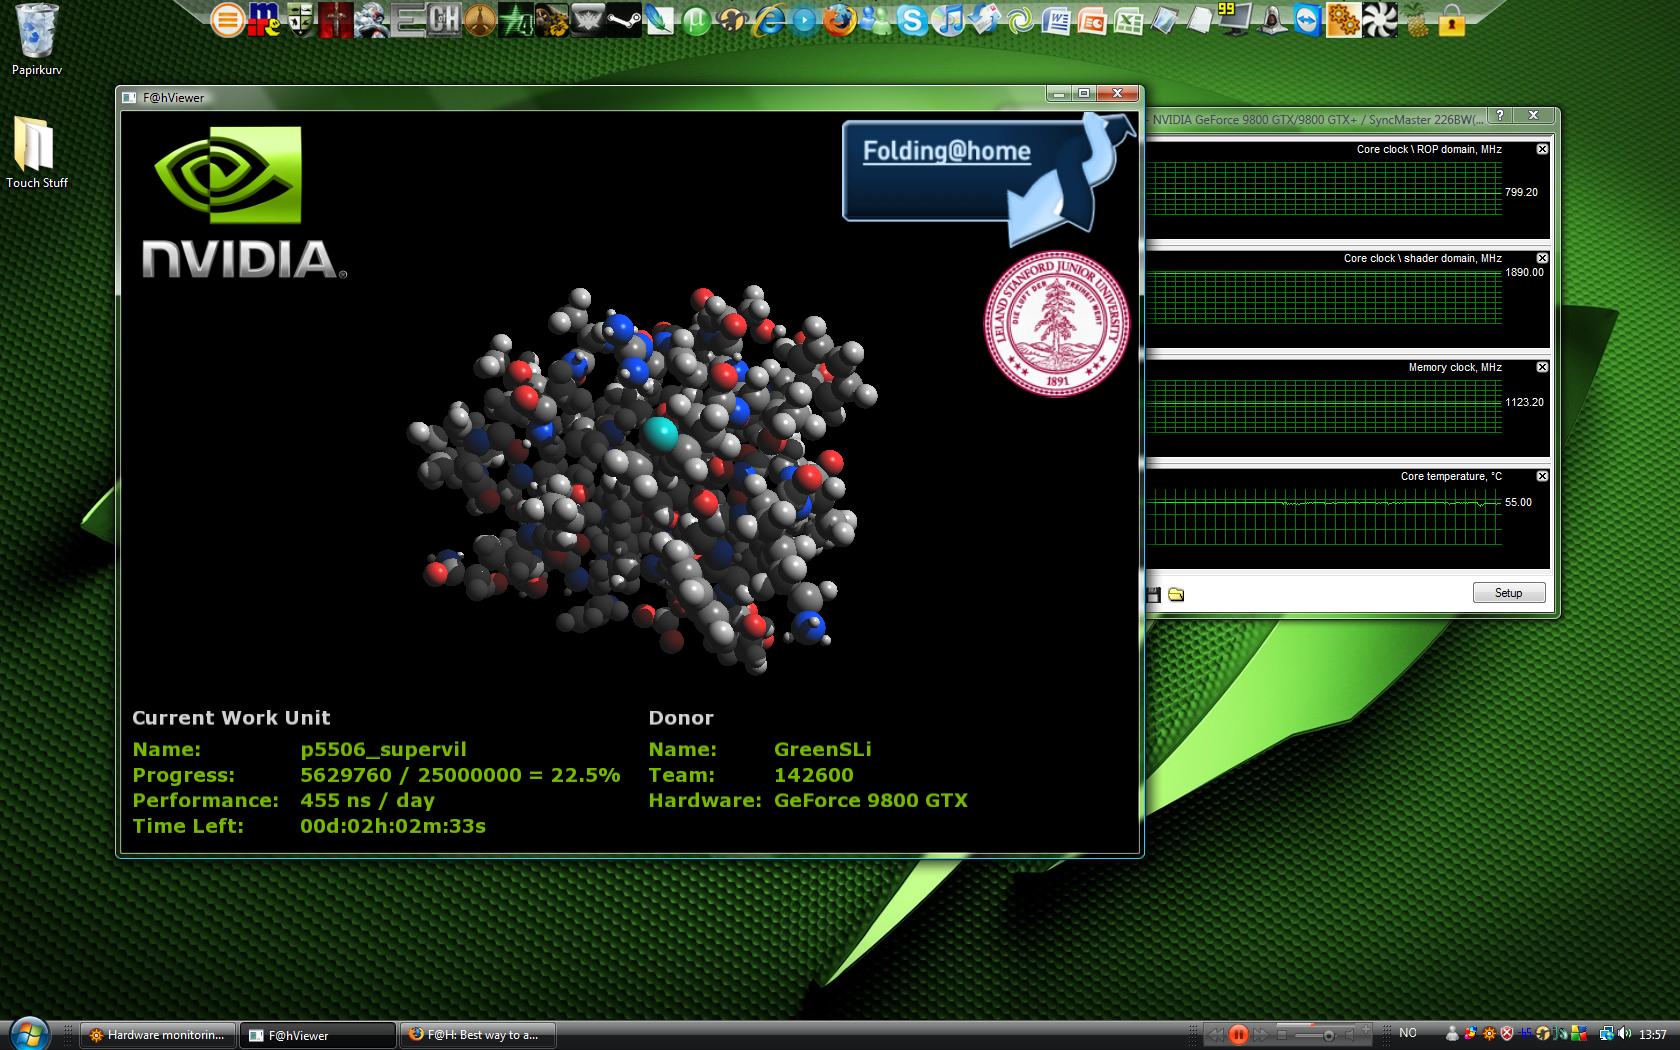
Task: Click the NO language indicator in taskbar
Action: point(1408,1033)
